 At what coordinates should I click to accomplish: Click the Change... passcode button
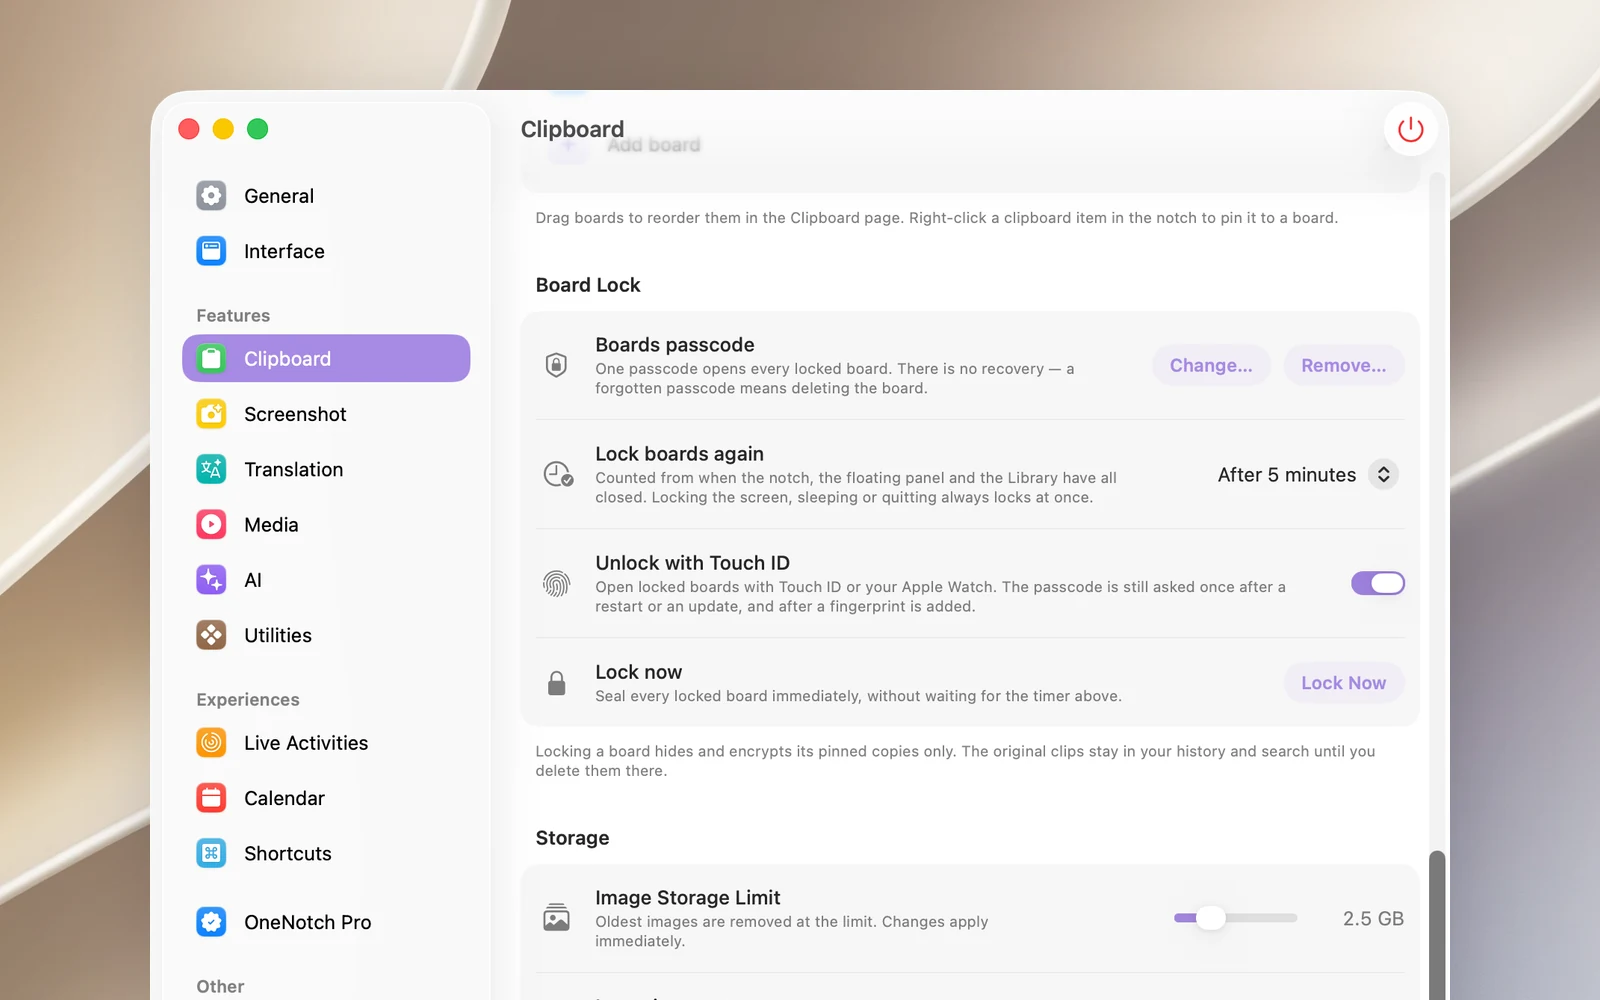(1211, 365)
